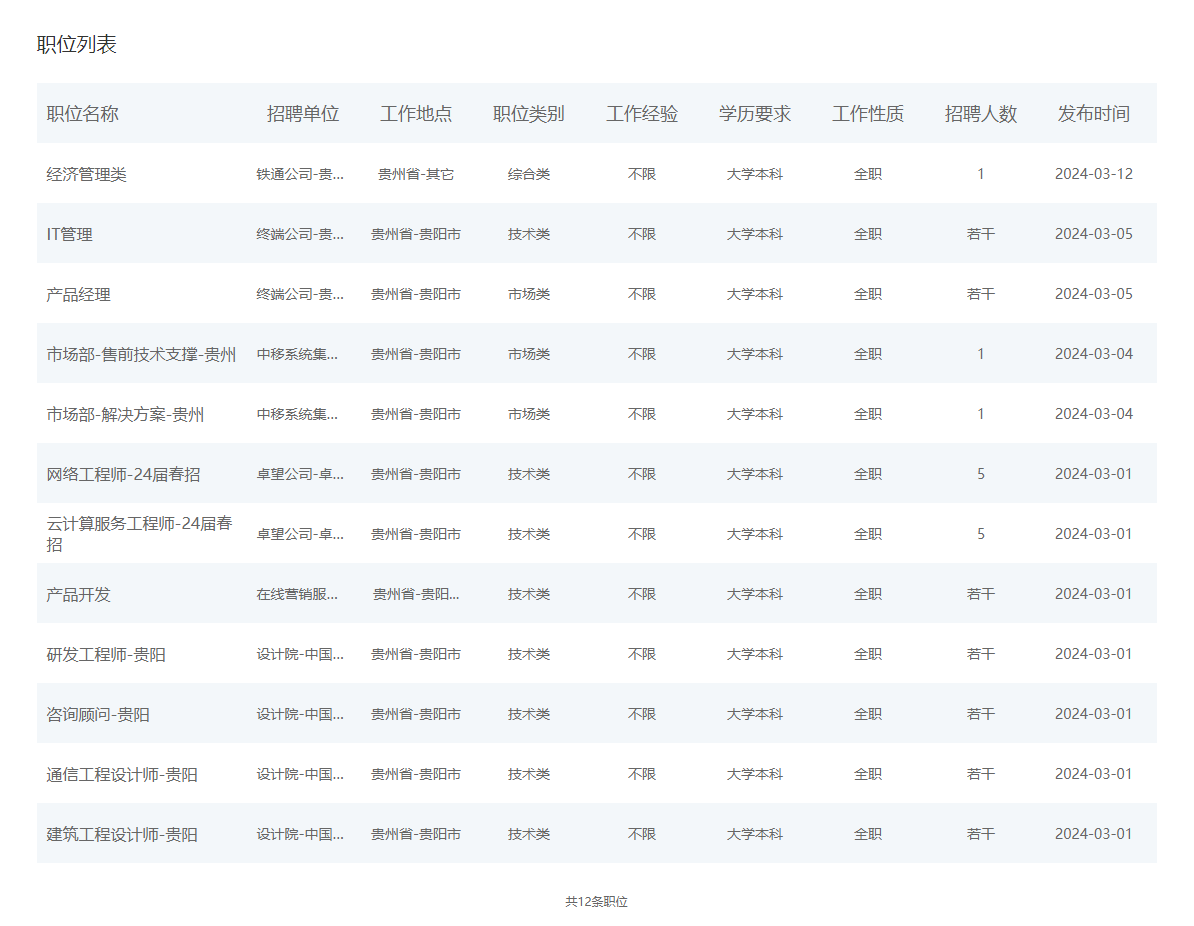Click 铁通公司 employer in first row

[300, 174]
